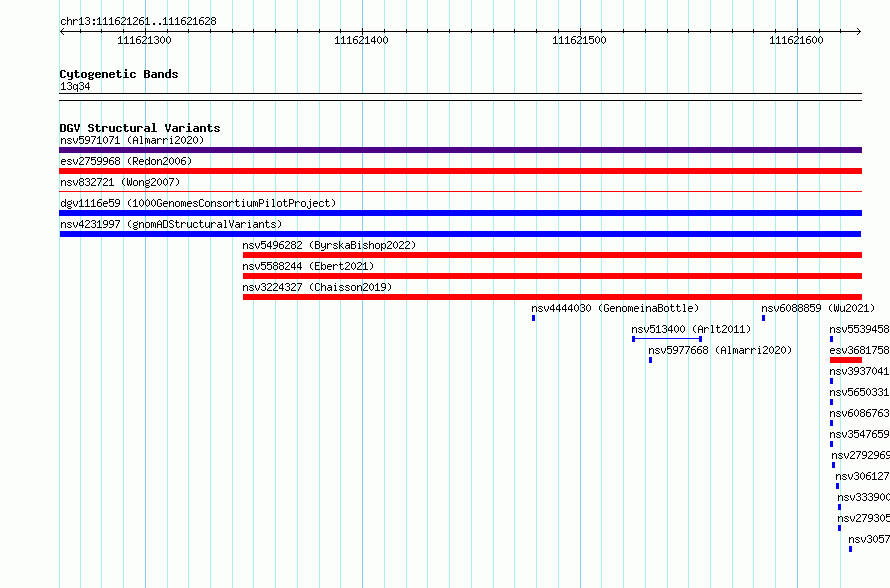The image size is (890, 588).
Task: Select the DGV Structural Variants track heading
Action: [140, 128]
